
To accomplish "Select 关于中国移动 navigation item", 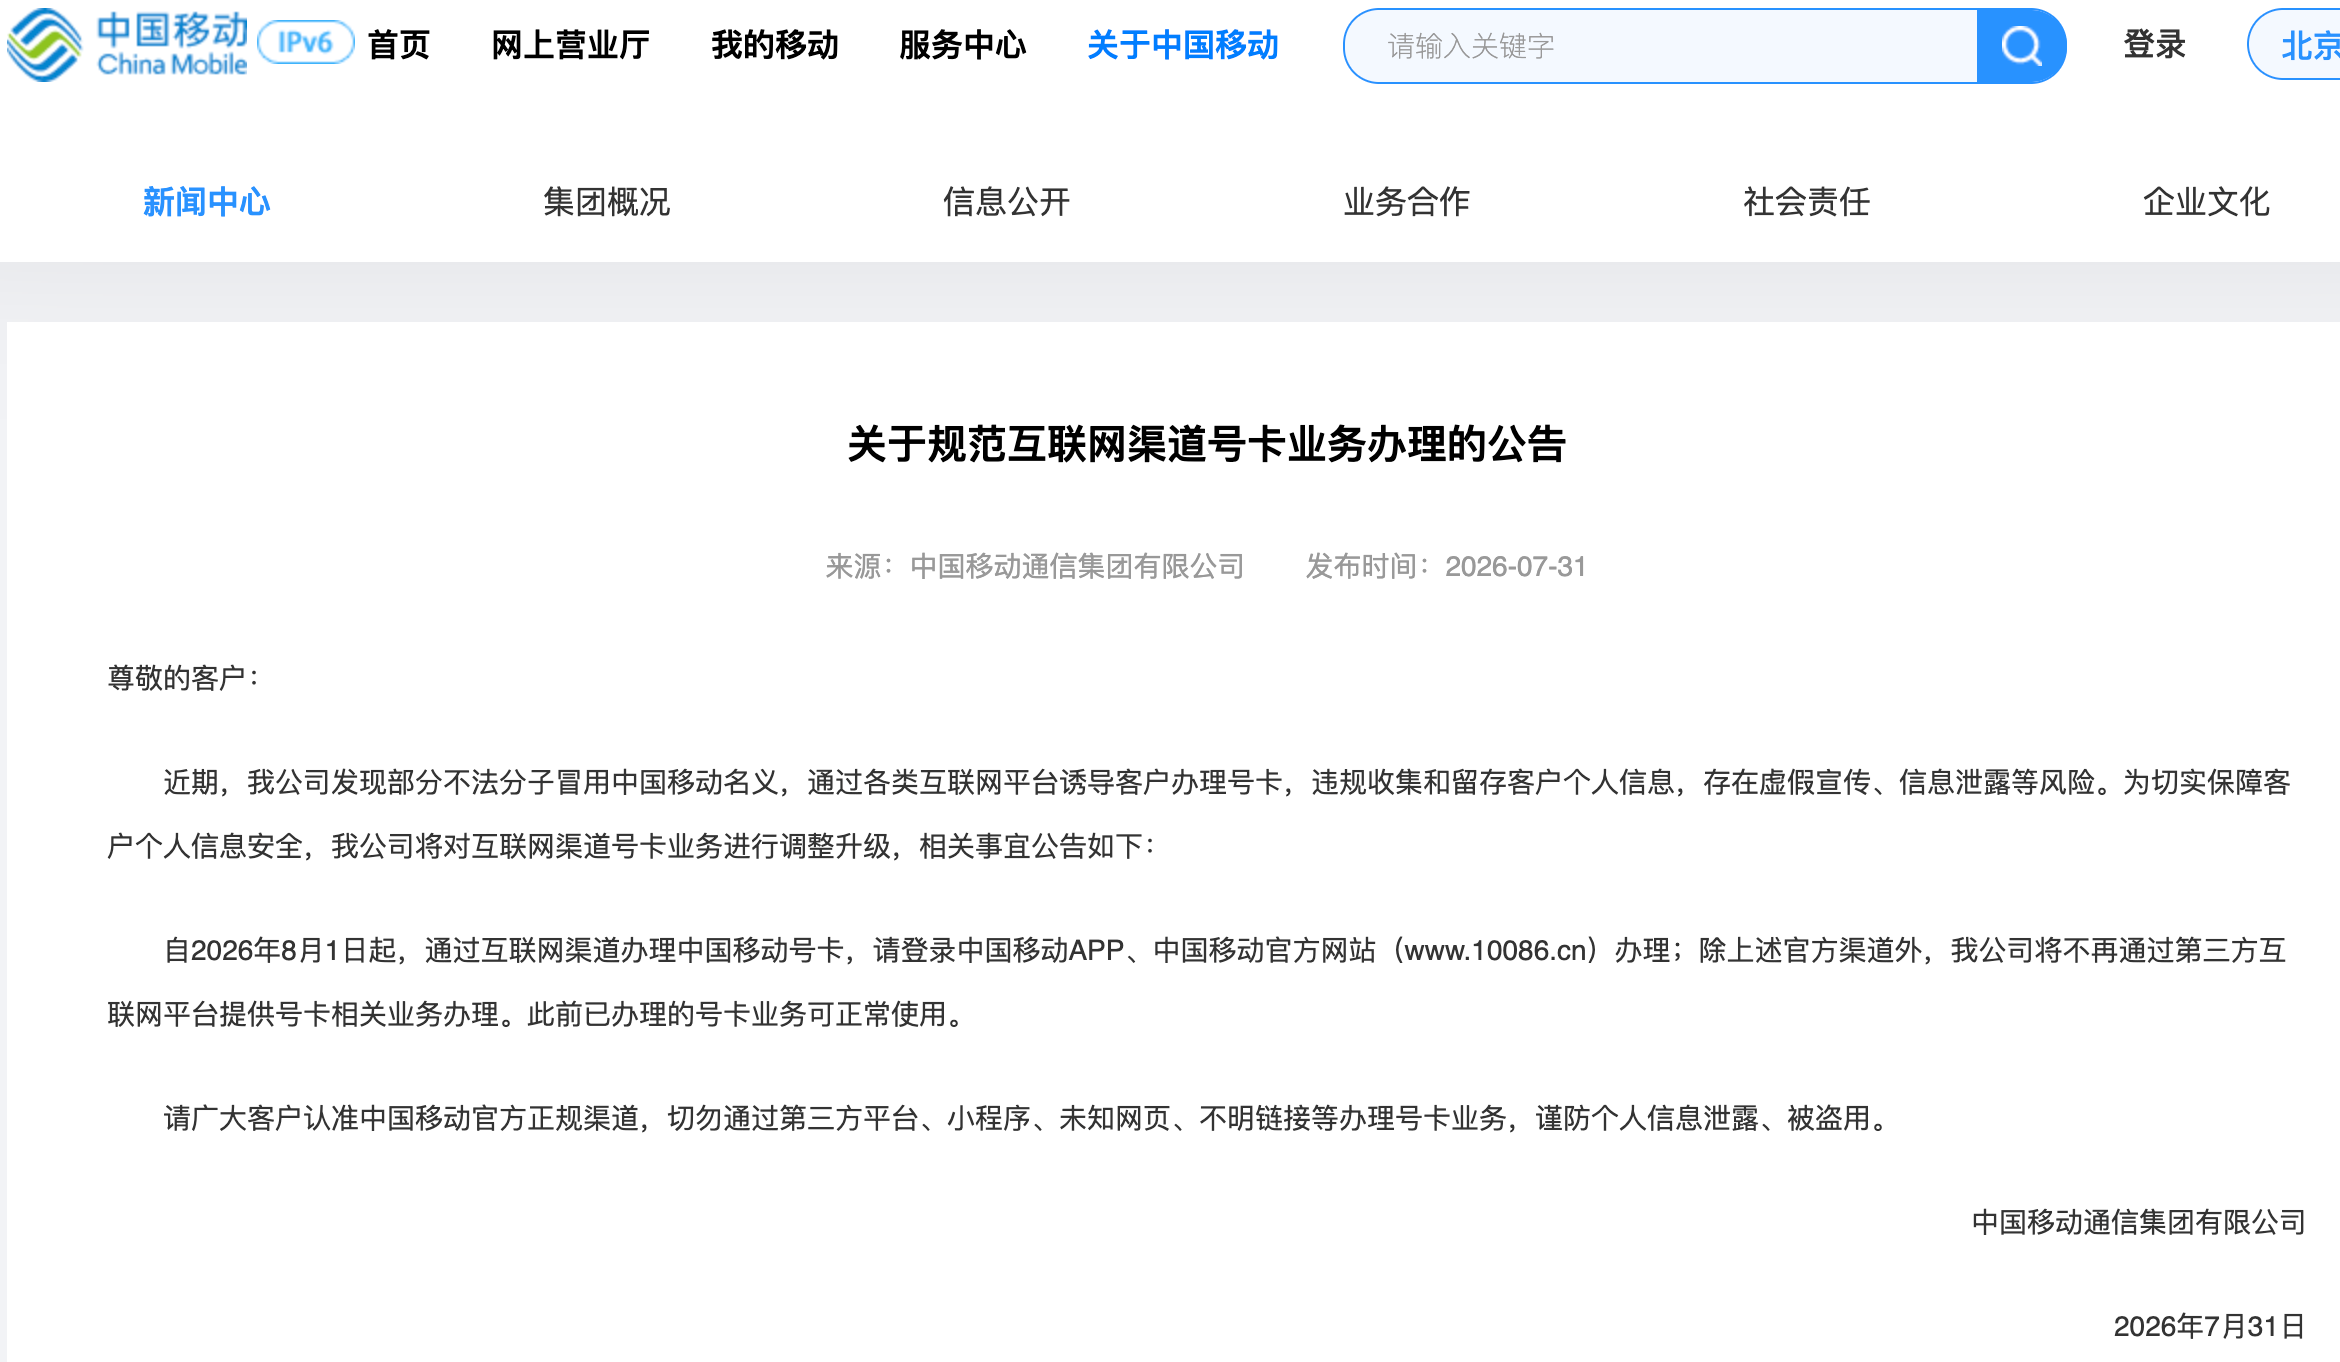I will point(1183,45).
